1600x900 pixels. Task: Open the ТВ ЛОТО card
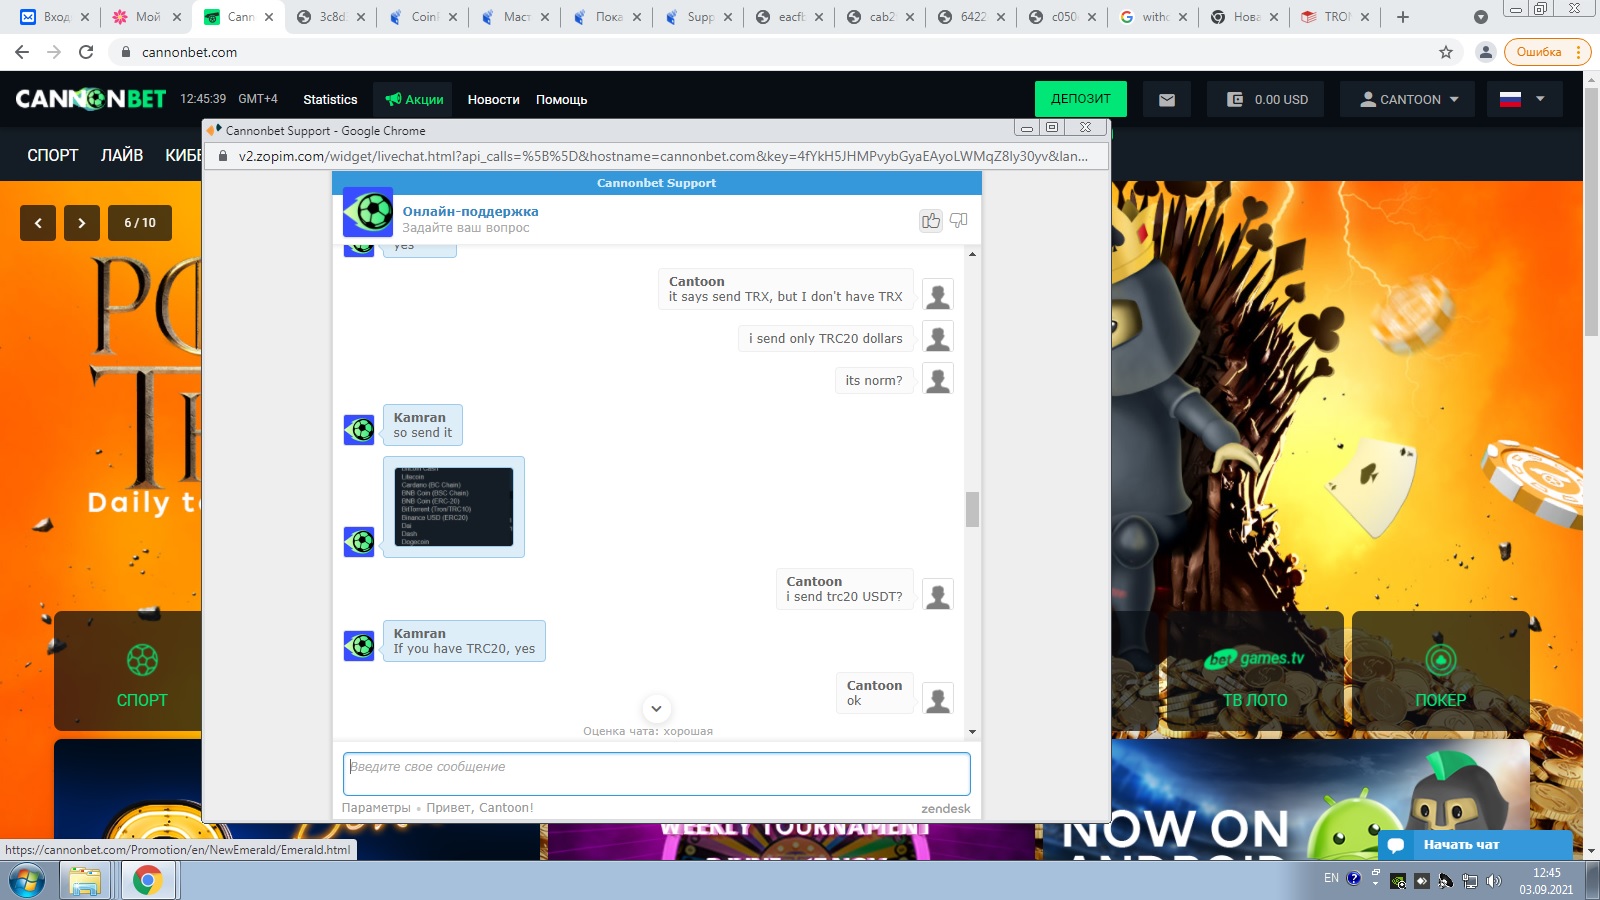pos(1255,671)
